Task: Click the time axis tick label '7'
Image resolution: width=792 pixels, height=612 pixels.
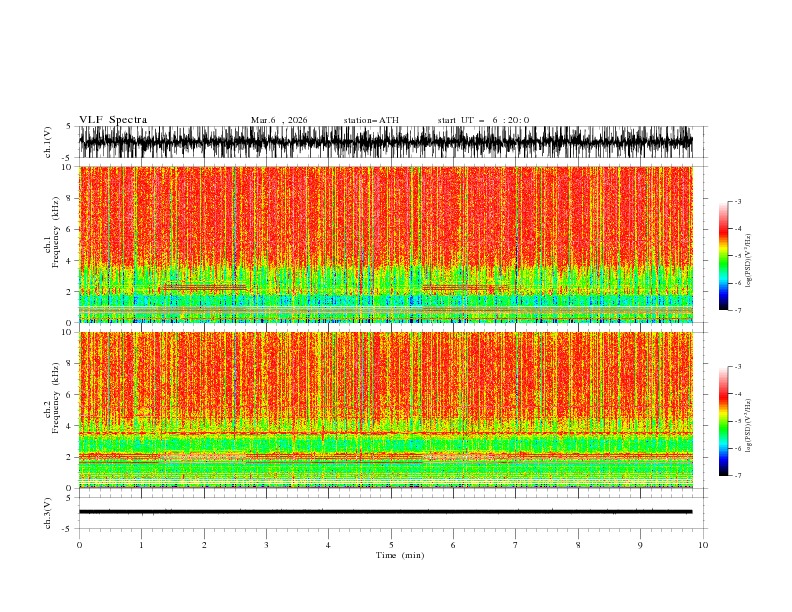Action: tap(516, 545)
